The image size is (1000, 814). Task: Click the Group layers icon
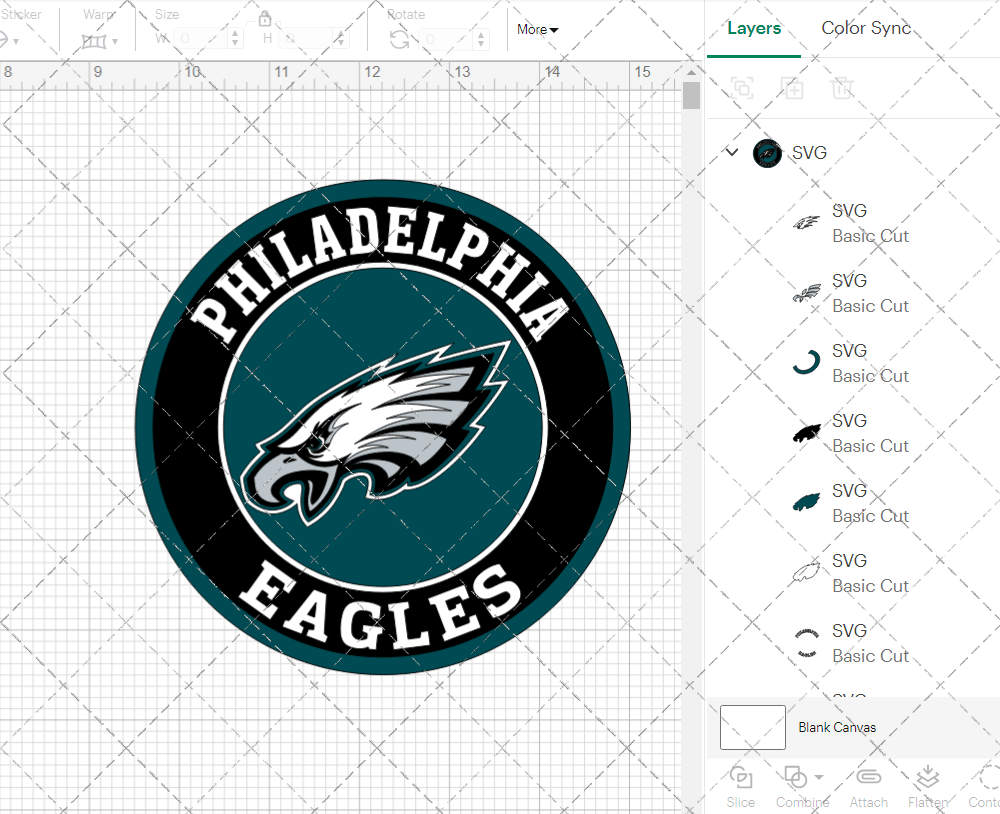coord(742,88)
